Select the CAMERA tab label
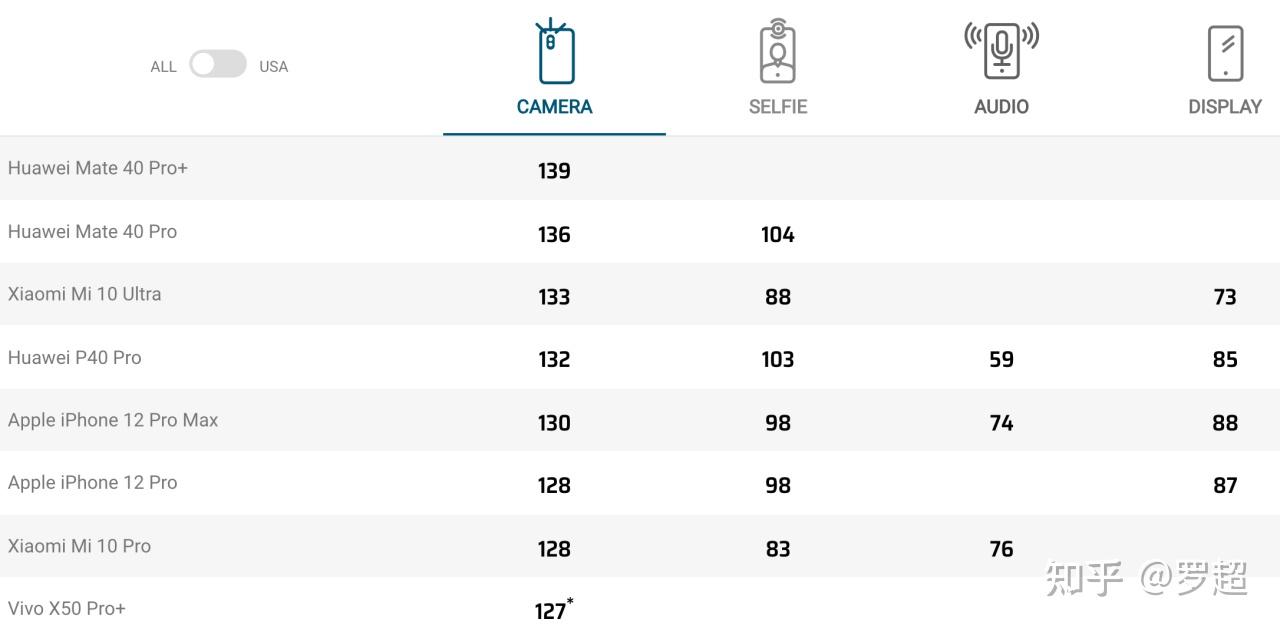Viewport: 1280px width, 629px height. (x=555, y=107)
